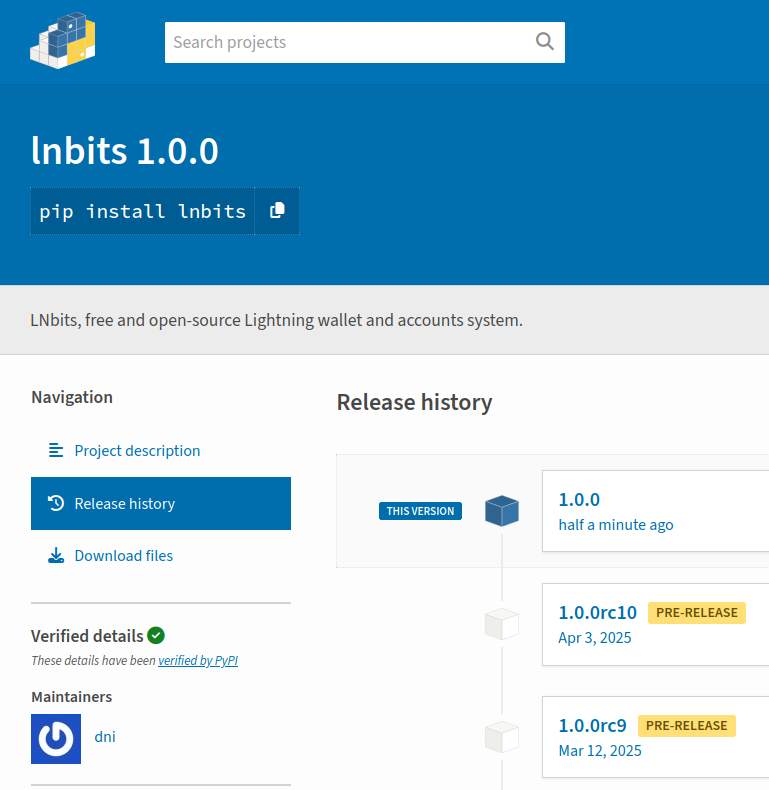Click the green verified checkmark icon

pyautogui.click(x=156, y=635)
